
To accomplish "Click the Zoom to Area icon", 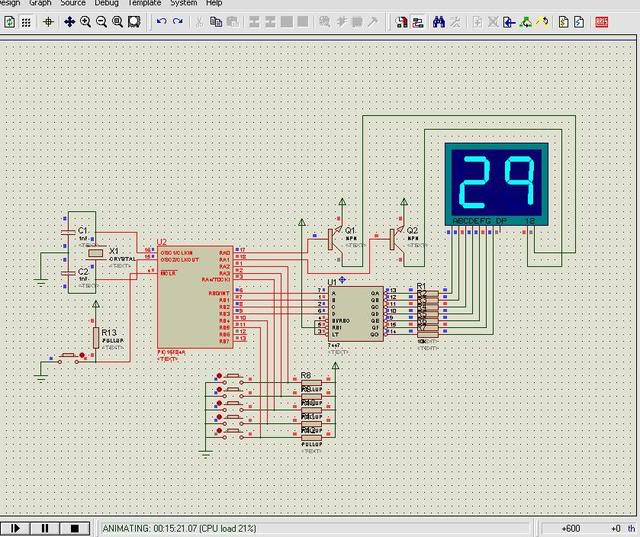I will click(x=133, y=21).
